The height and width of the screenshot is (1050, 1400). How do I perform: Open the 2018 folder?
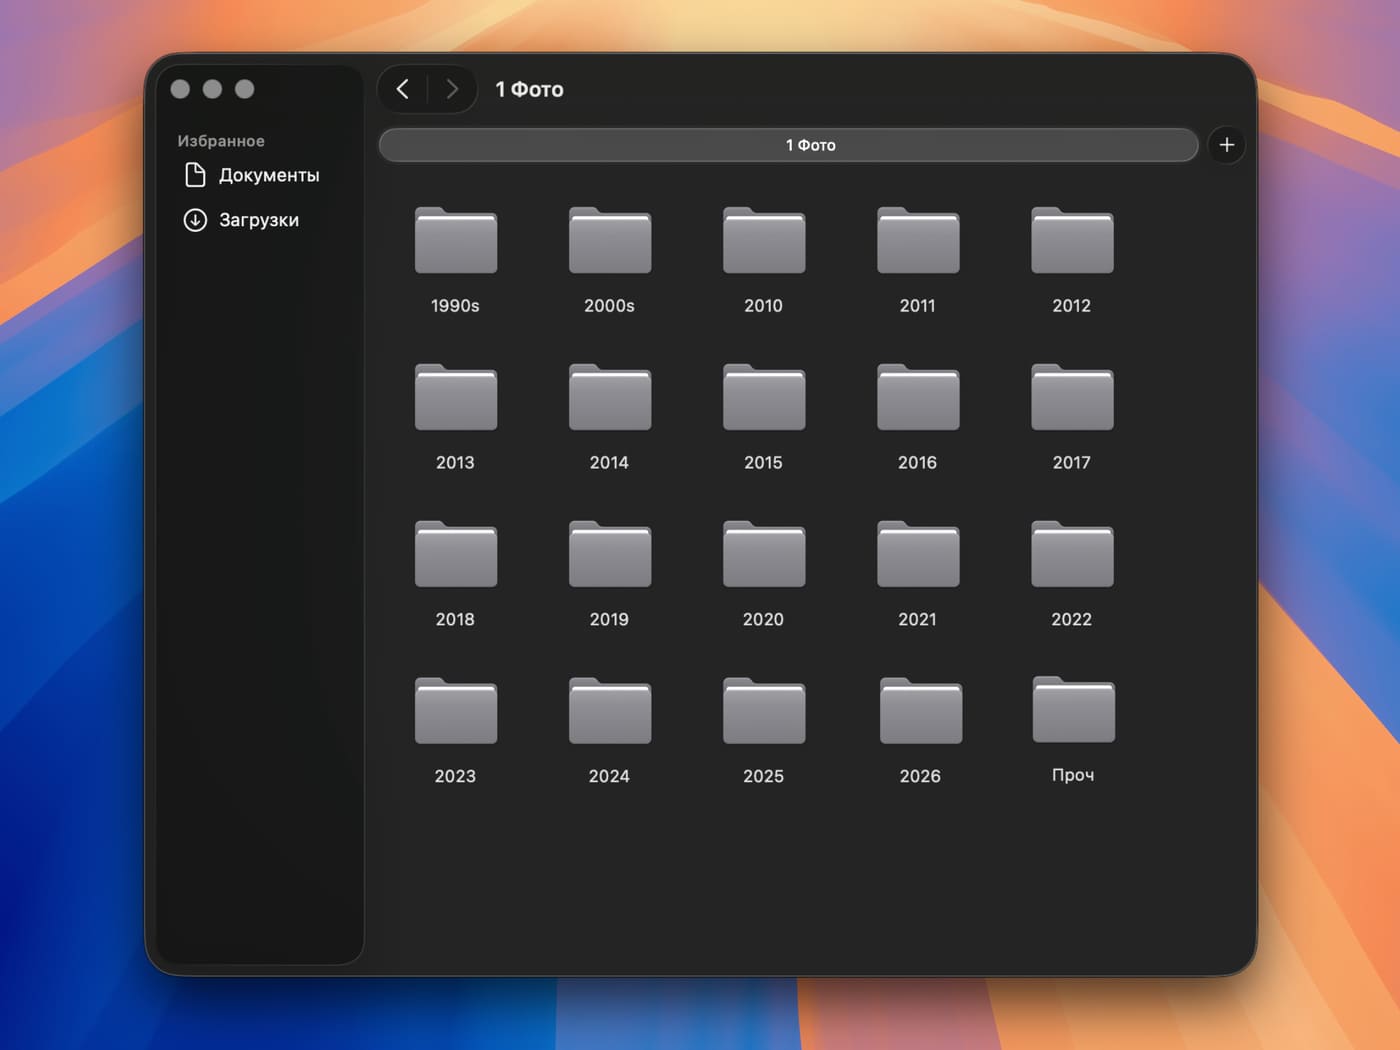[x=455, y=555]
